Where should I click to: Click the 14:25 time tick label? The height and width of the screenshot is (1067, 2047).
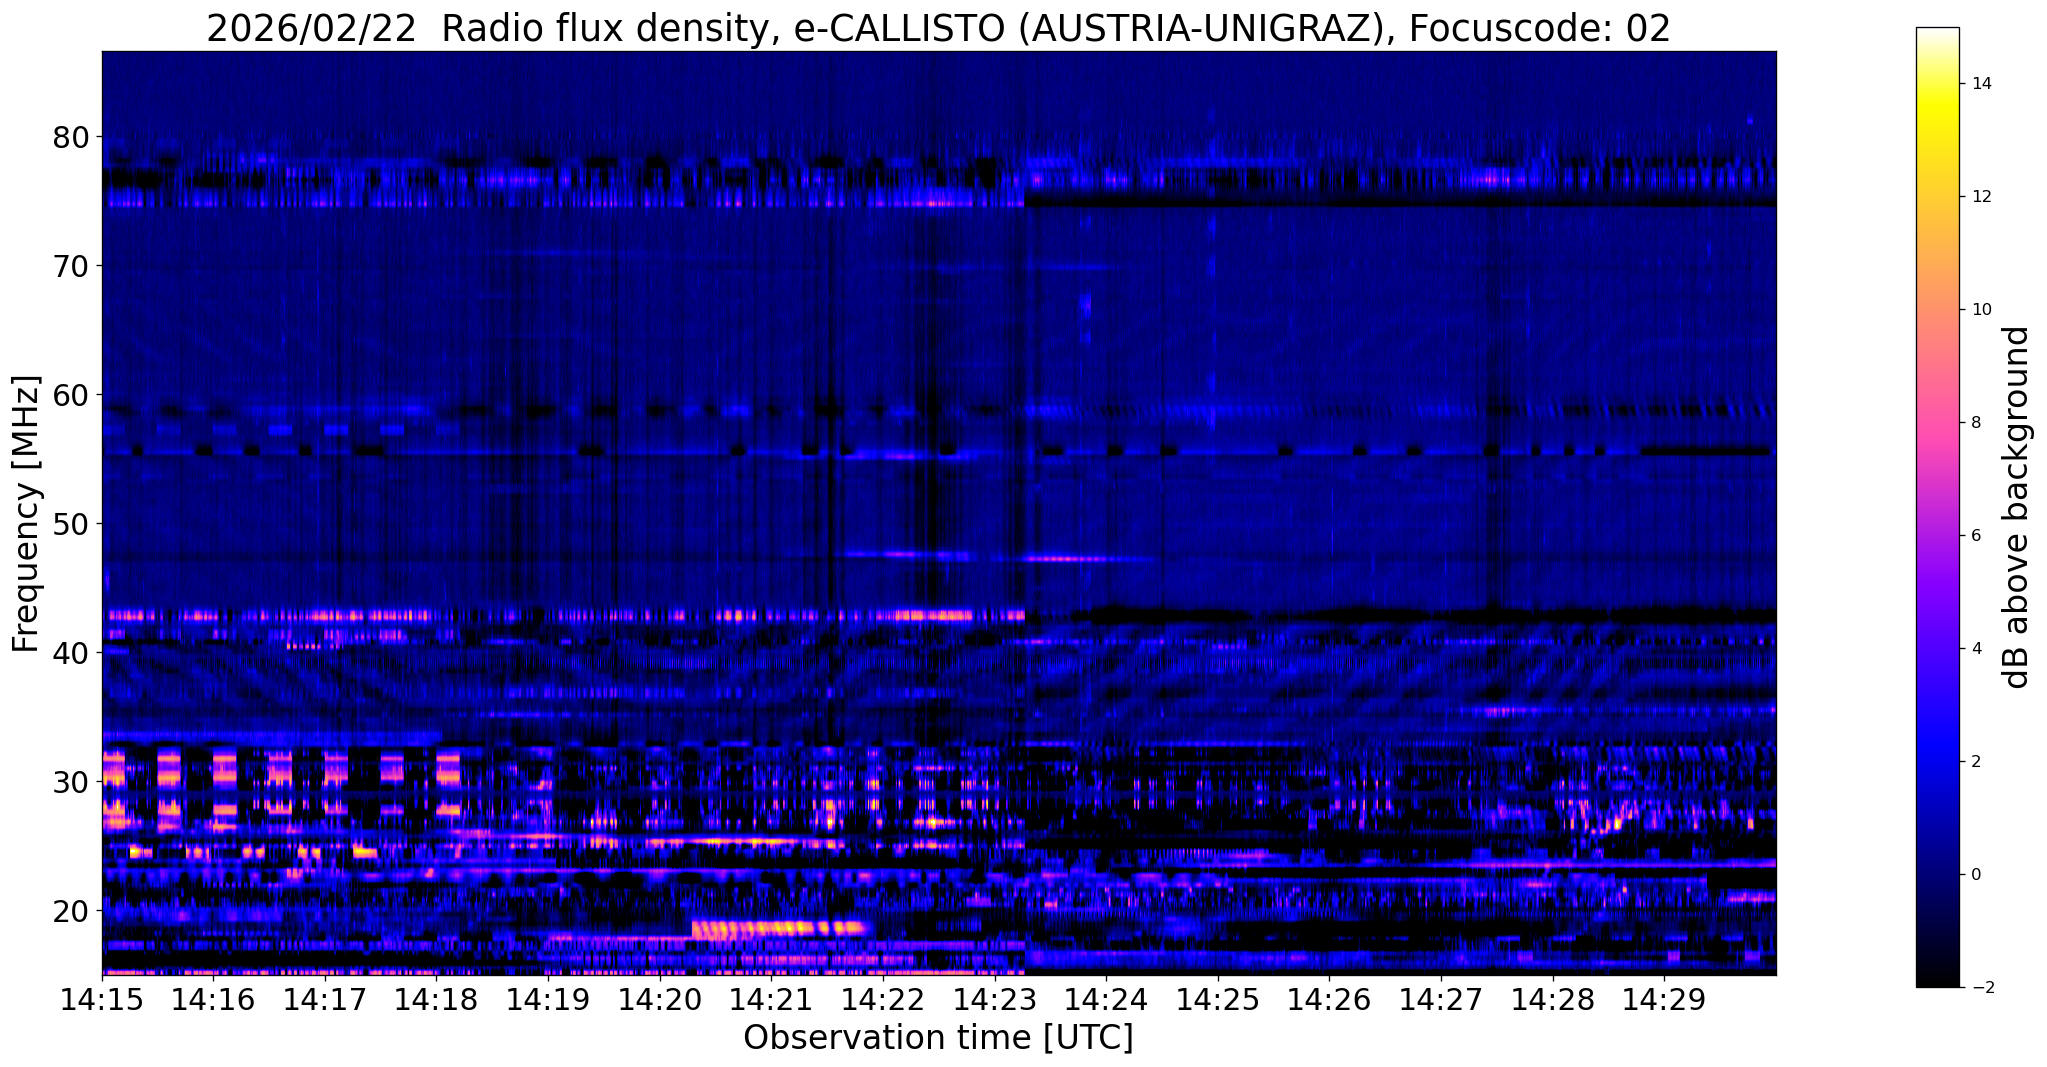point(1218,999)
